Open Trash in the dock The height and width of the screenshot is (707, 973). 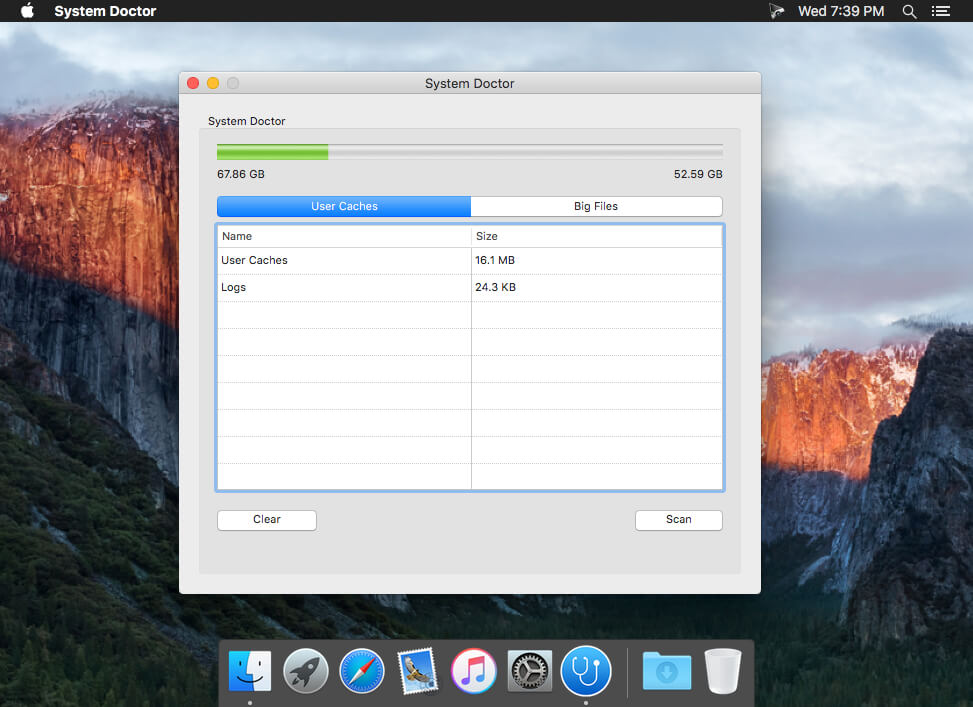pyautogui.click(x=722, y=671)
